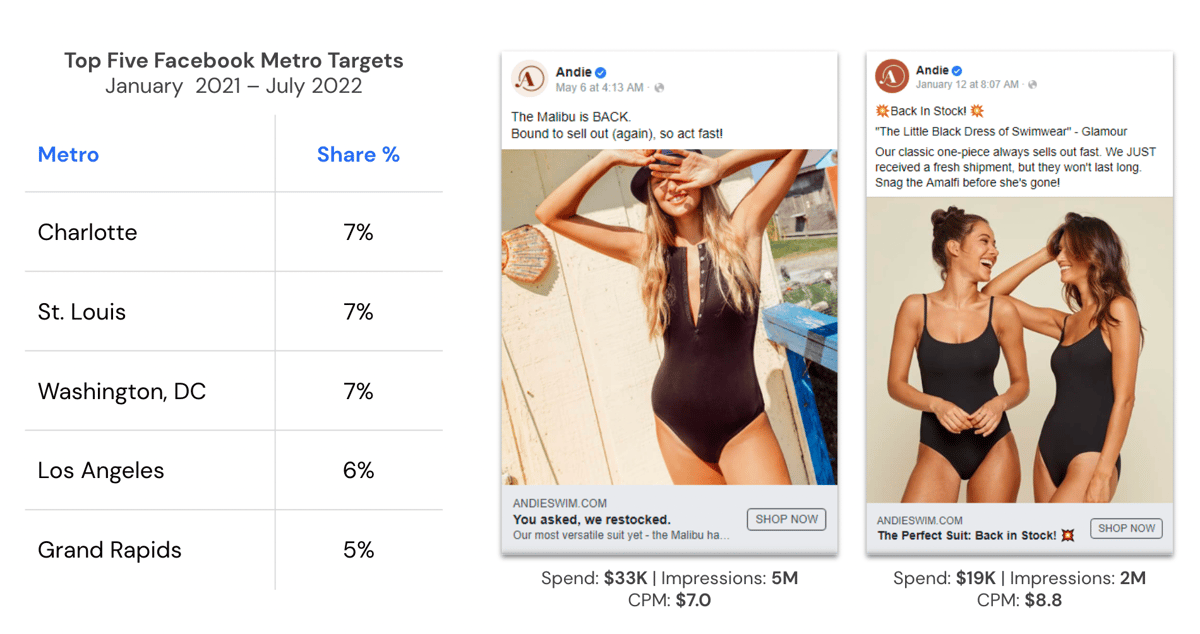The height and width of the screenshot is (634, 1200).
Task: Click the Andie page name above the Malibu post
Action: point(573,73)
